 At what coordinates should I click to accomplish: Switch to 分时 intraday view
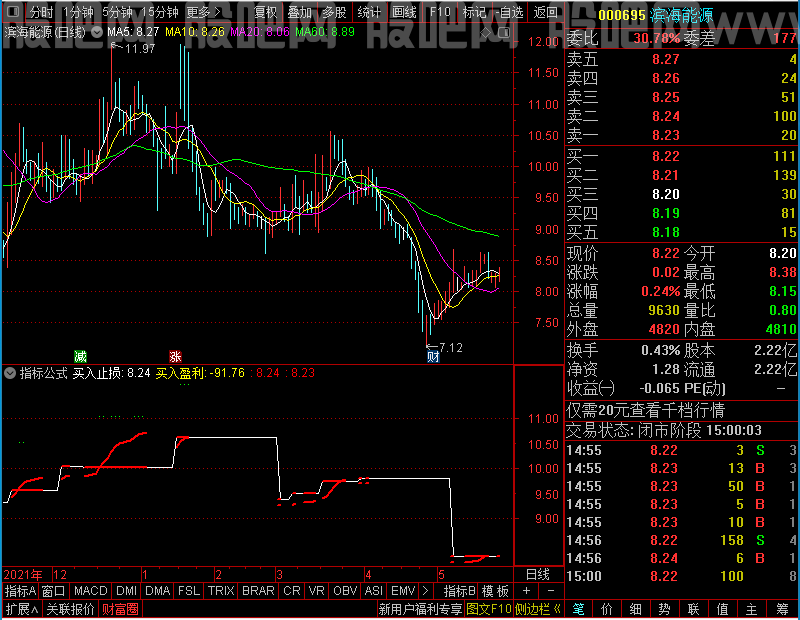(41, 12)
